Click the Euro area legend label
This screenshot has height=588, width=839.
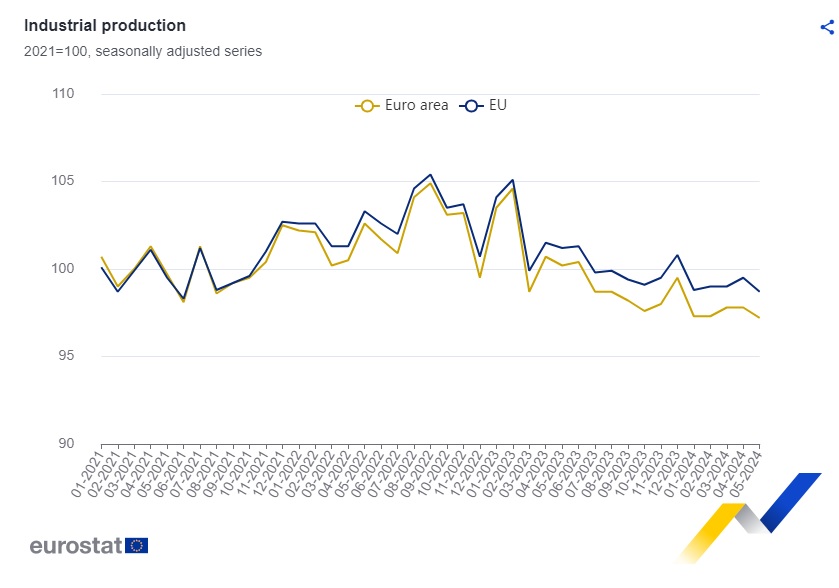tap(416, 106)
